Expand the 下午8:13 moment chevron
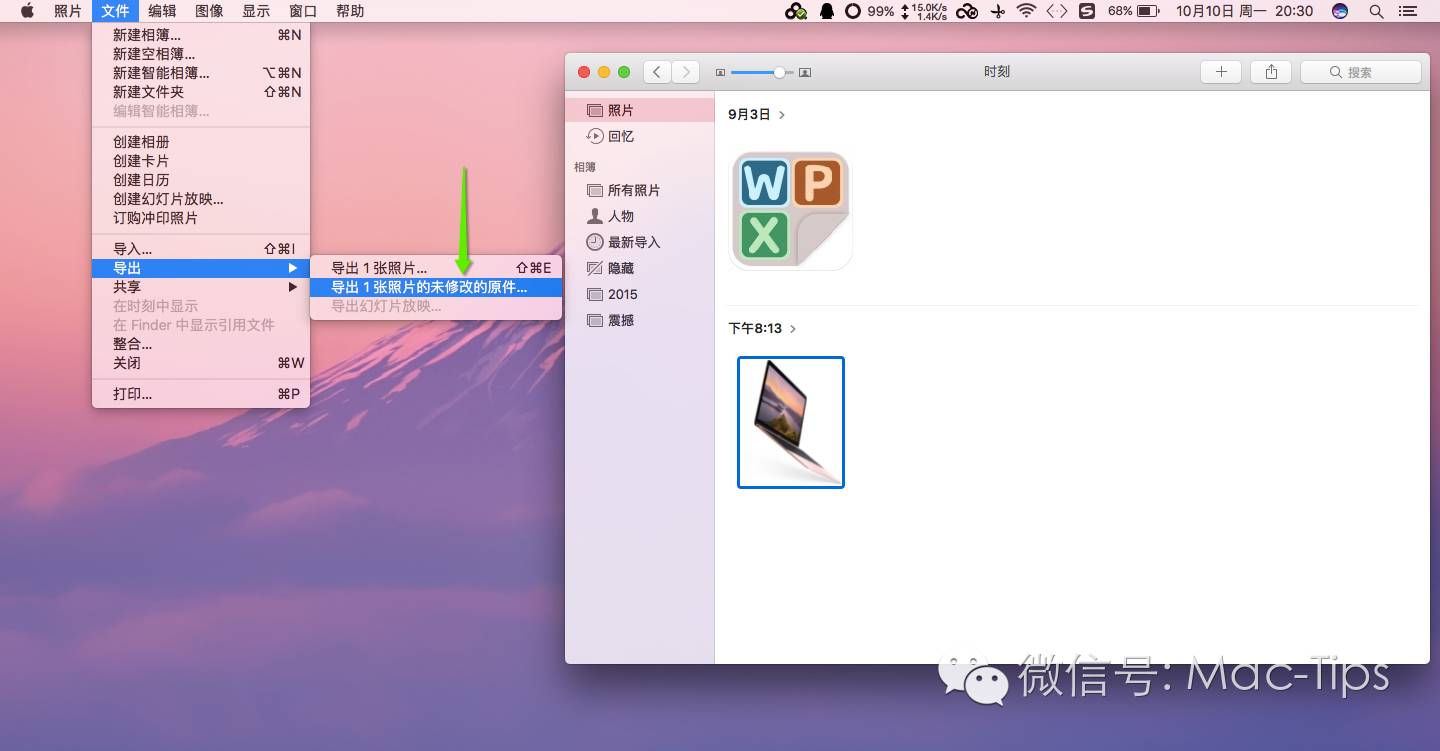Image resolution: width=1440 pixels, height=751 pixels. [793, 329]
